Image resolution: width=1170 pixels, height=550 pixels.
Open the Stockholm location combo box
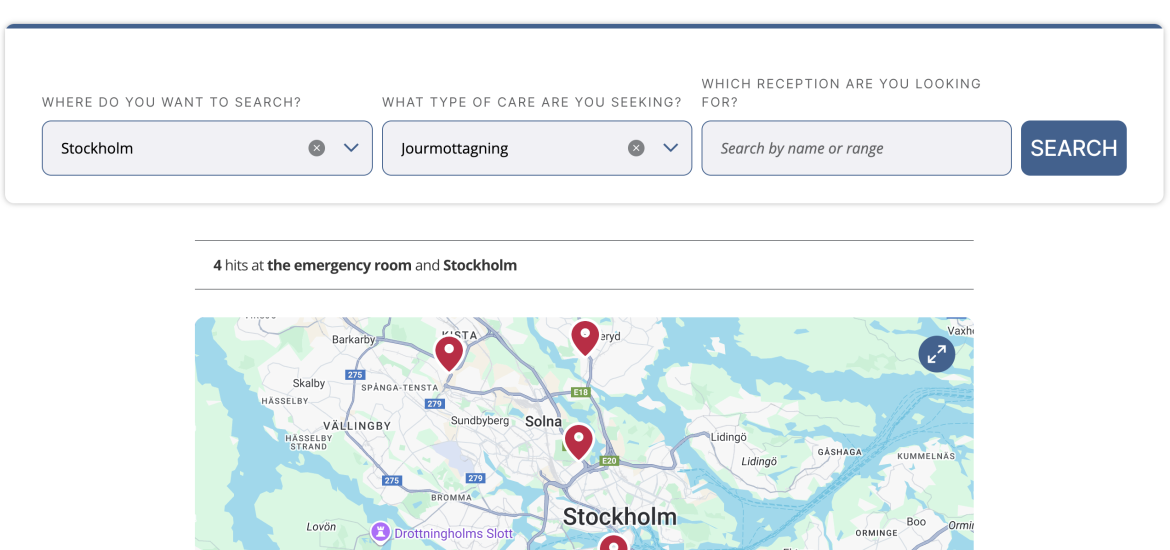point(207,149)
